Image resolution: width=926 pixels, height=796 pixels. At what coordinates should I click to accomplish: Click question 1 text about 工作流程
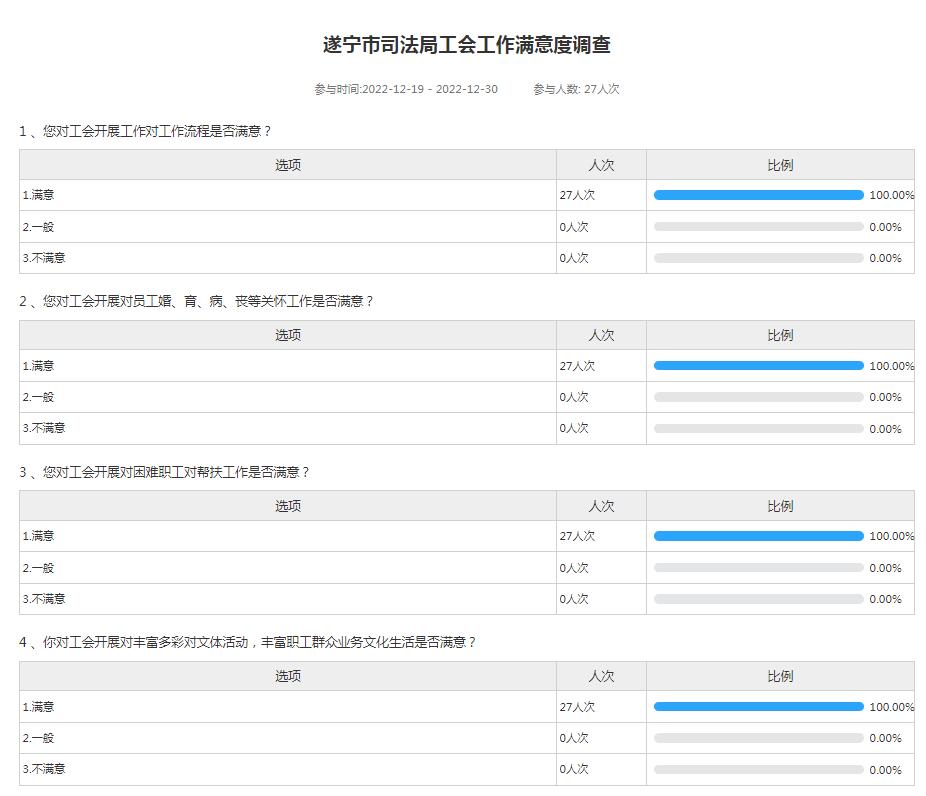(145, 131)
